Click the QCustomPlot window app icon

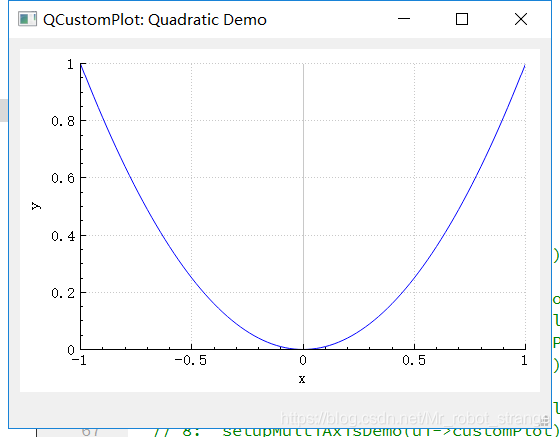tap(27, 19)
